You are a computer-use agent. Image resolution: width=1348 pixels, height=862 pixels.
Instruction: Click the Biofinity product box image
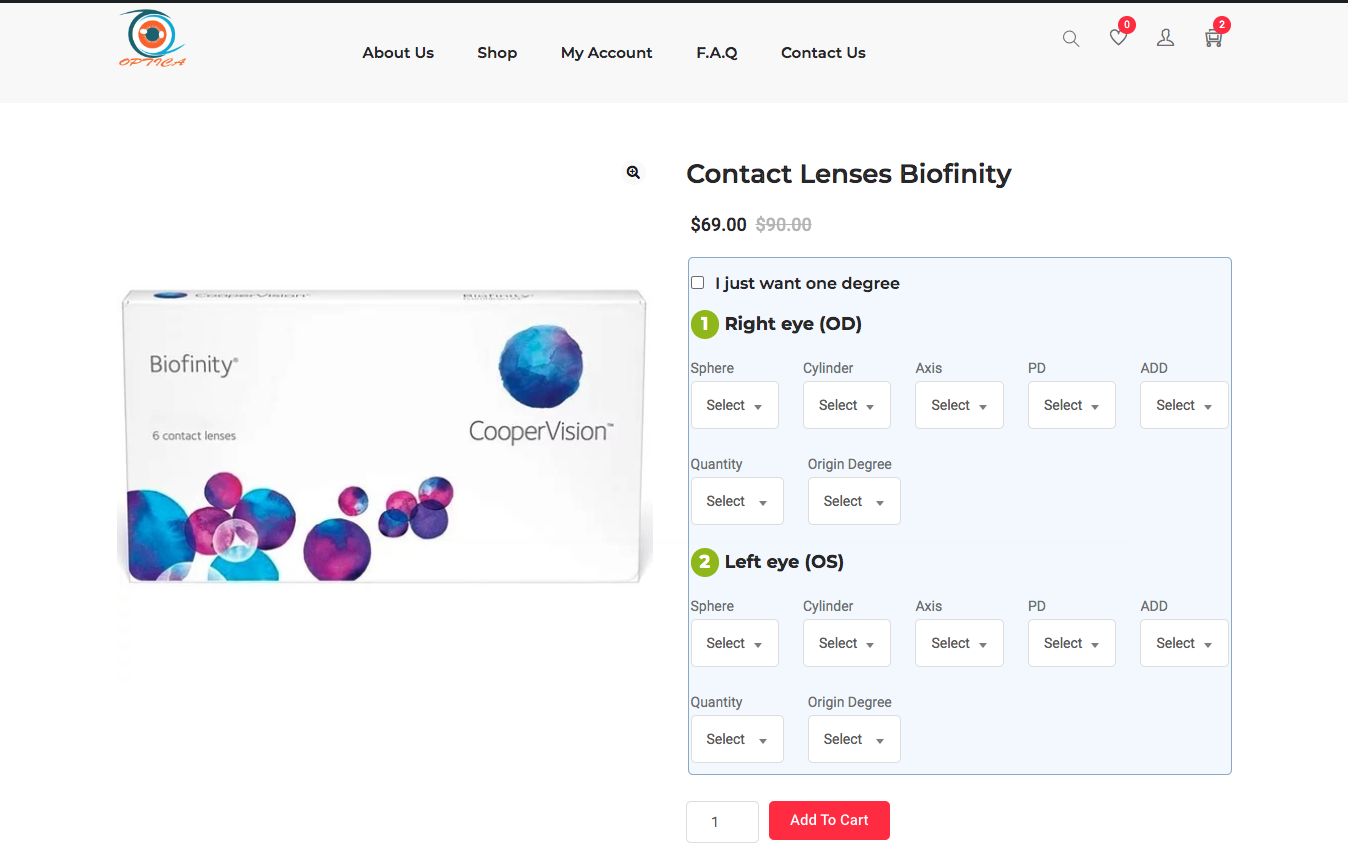tap(385, 435)
